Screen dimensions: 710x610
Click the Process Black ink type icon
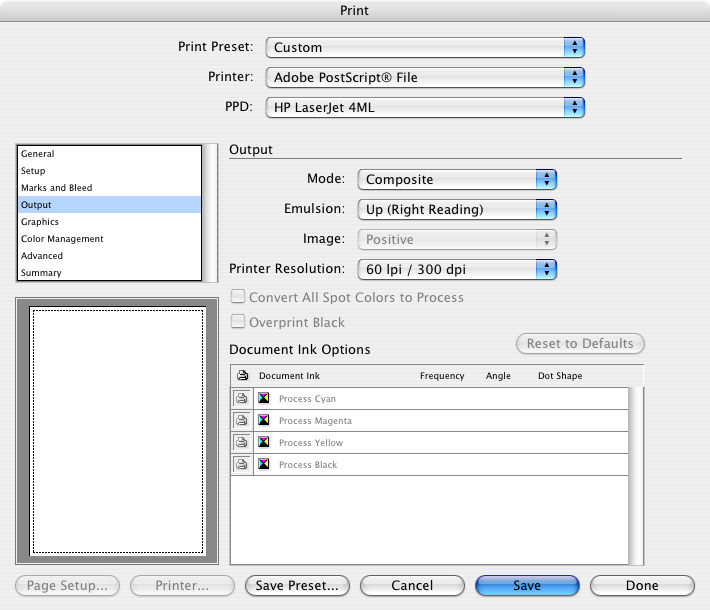(264, 465)
